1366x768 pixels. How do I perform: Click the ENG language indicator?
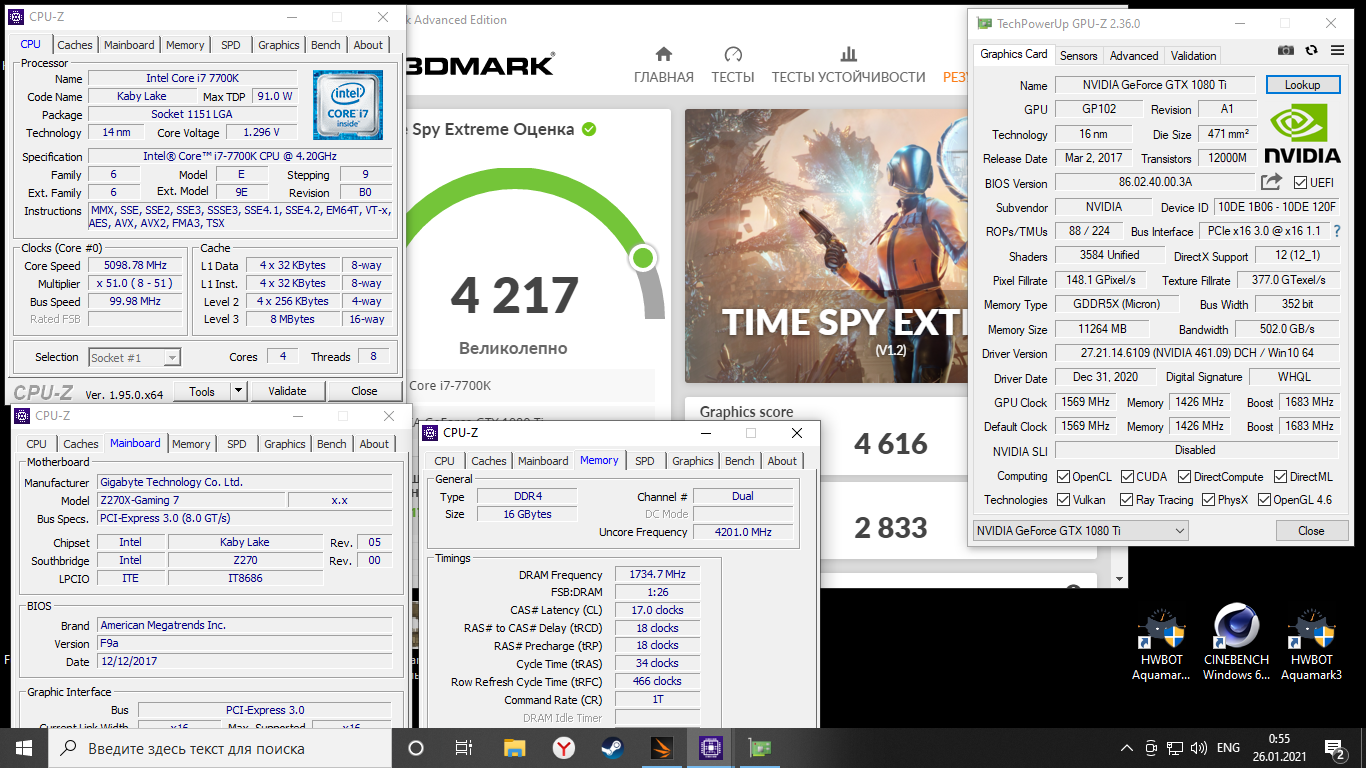1228,747
